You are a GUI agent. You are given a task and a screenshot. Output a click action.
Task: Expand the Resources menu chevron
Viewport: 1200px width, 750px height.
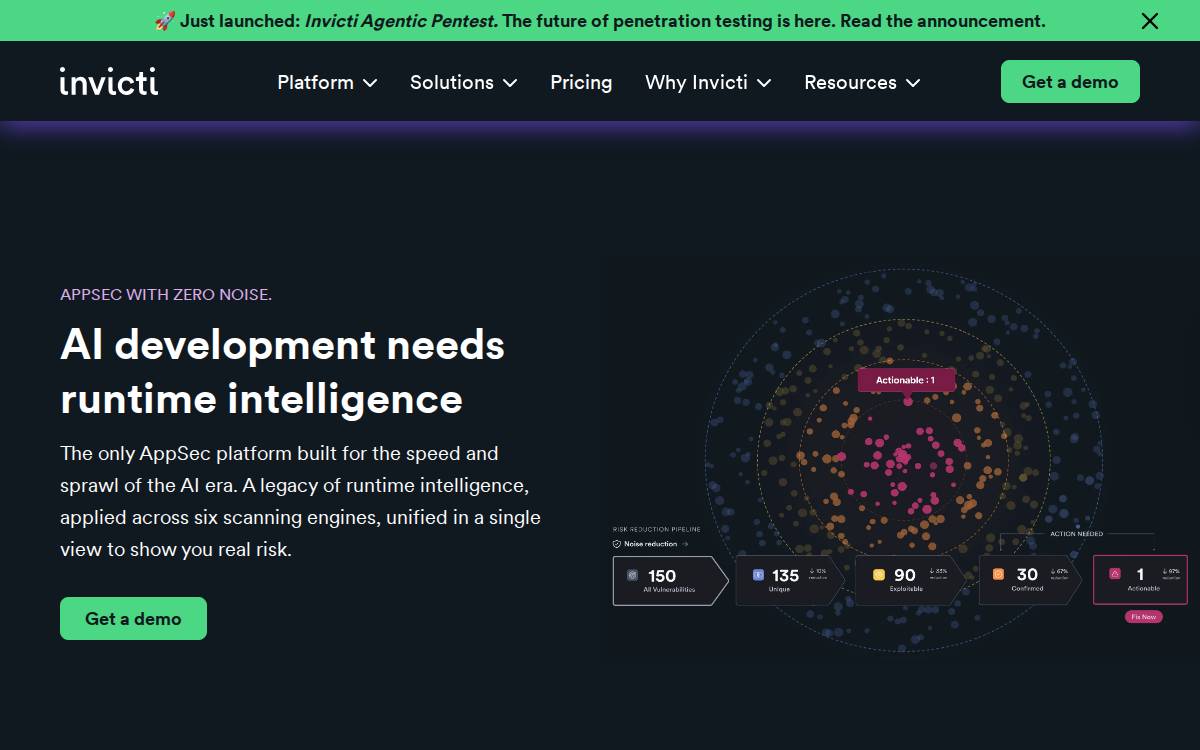pyautogui.click(x=913, y=83)
